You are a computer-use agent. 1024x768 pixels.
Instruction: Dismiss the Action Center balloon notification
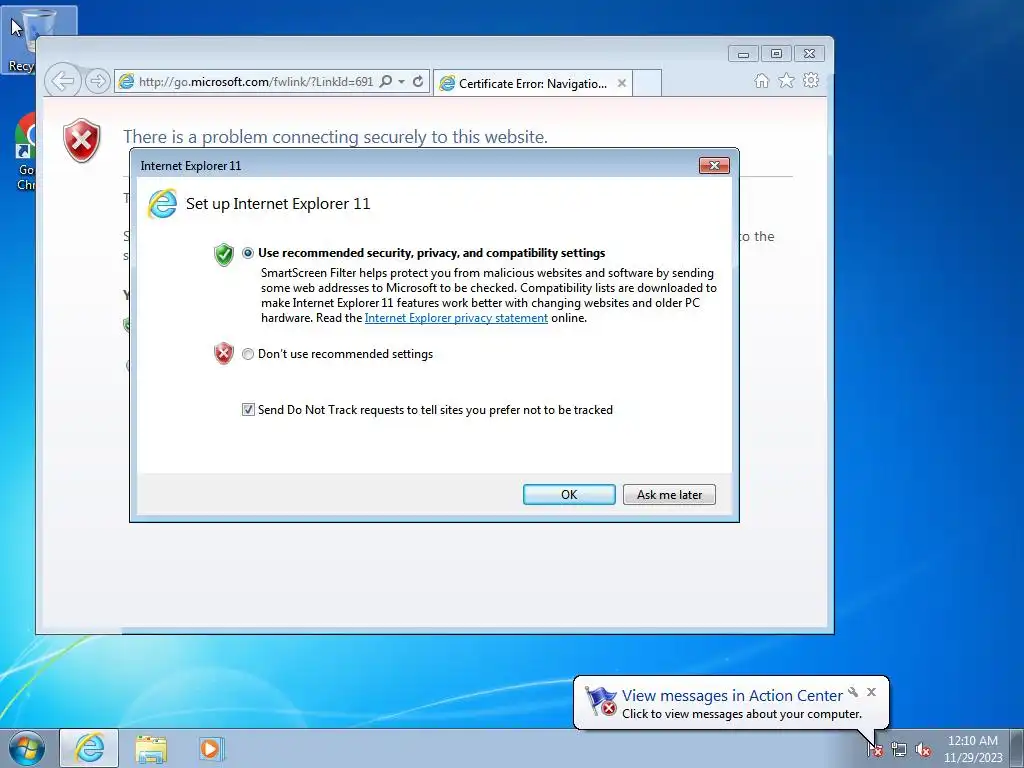coord(871,692)
